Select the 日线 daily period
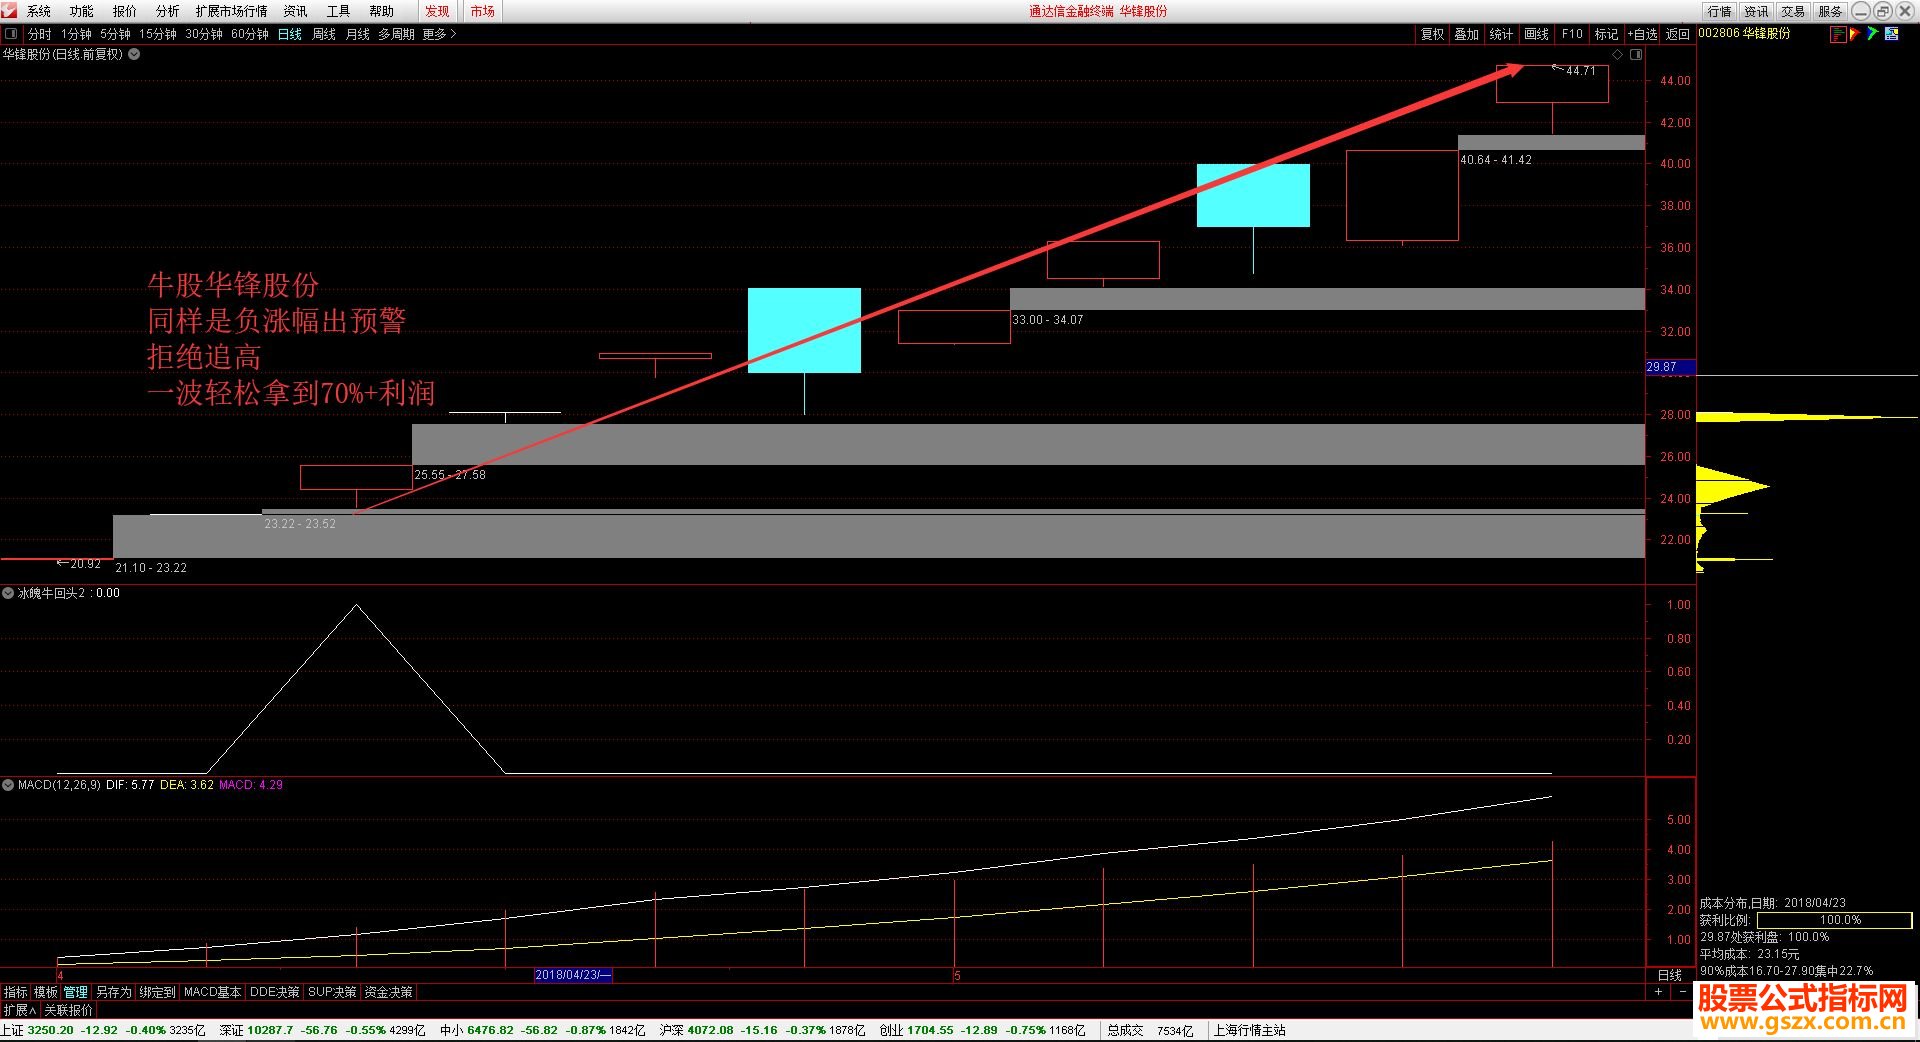The width and height of the screenshot is (1920, 1042). pyautogui.click(x=290, y=34)
